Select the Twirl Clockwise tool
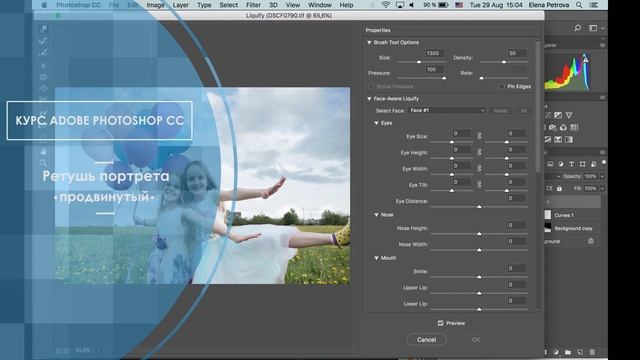640x360 pixels. (43, 65)
